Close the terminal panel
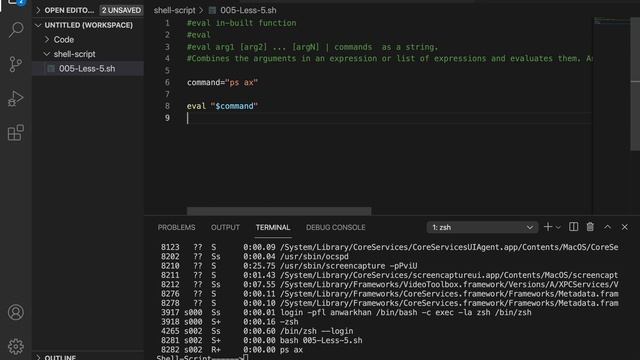Screen dimensions: 640x360 624,227
